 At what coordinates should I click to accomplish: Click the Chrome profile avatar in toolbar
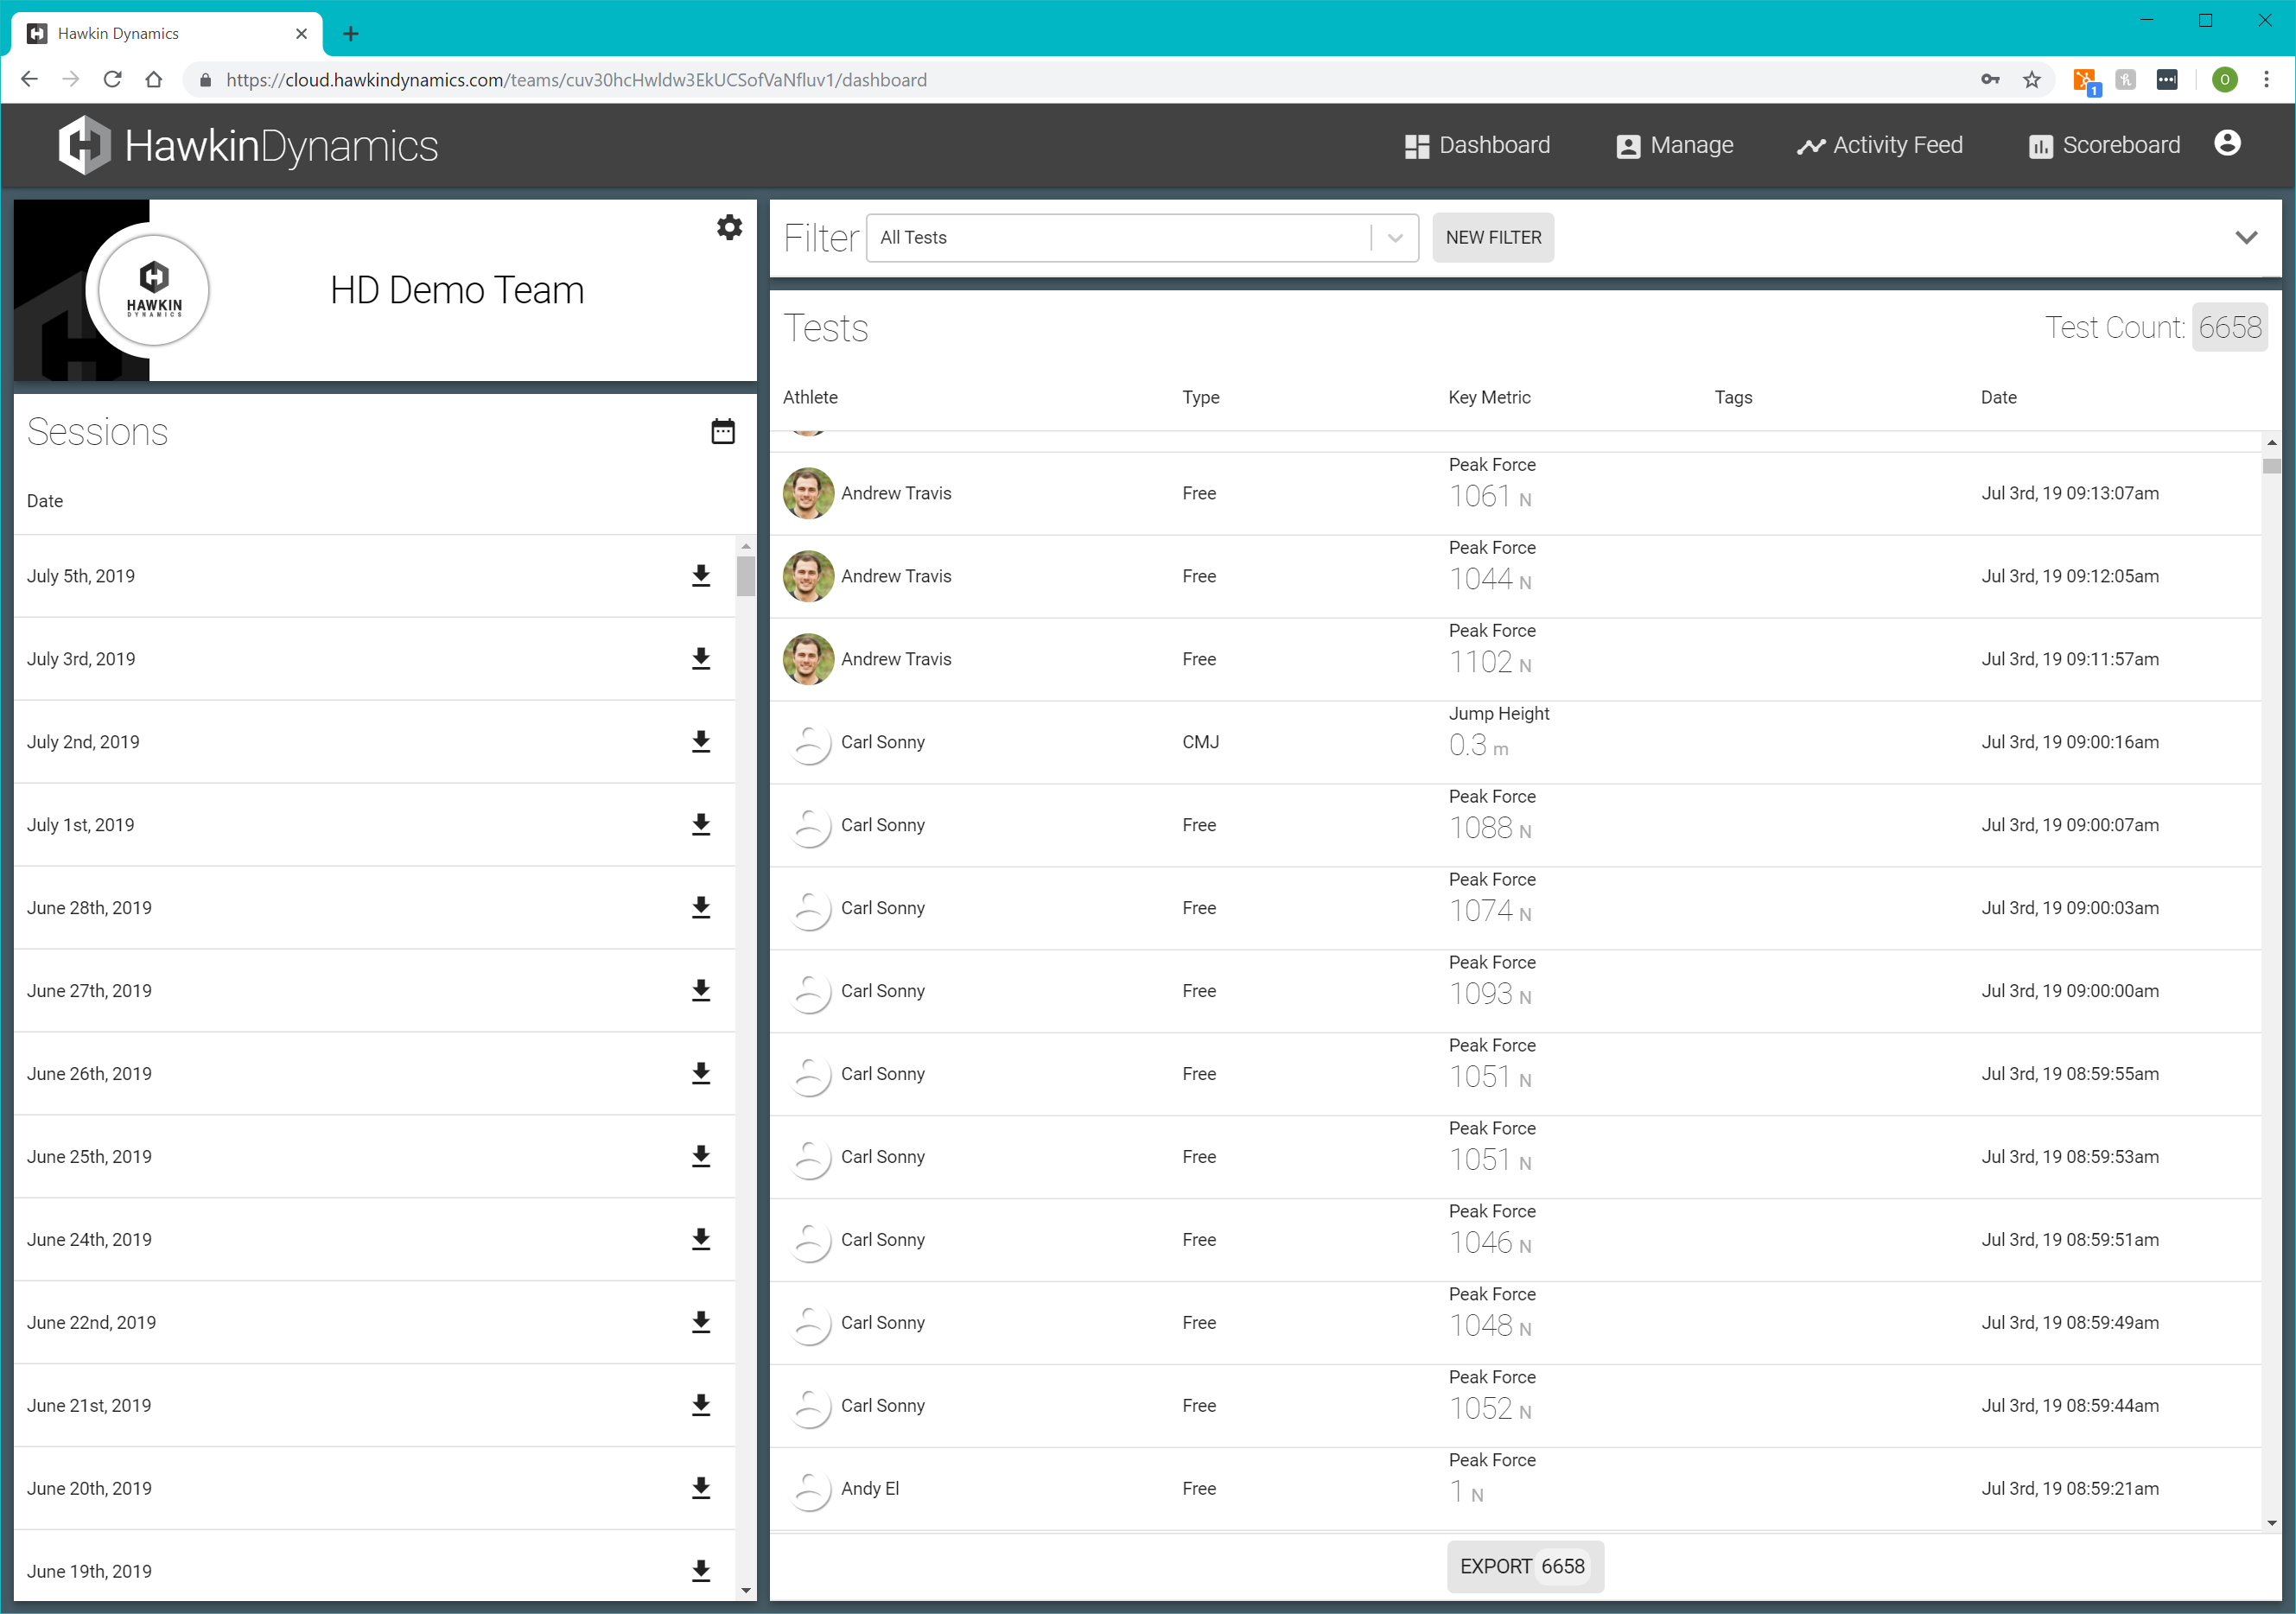(2224, 79)
